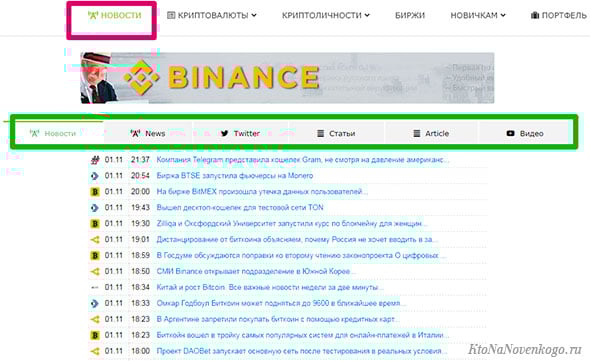This screenshot has height=361, width=590.
Task: Click source icon beside DAOBet mainnet news
Action: pyautogui.click(x=95, y=351)
